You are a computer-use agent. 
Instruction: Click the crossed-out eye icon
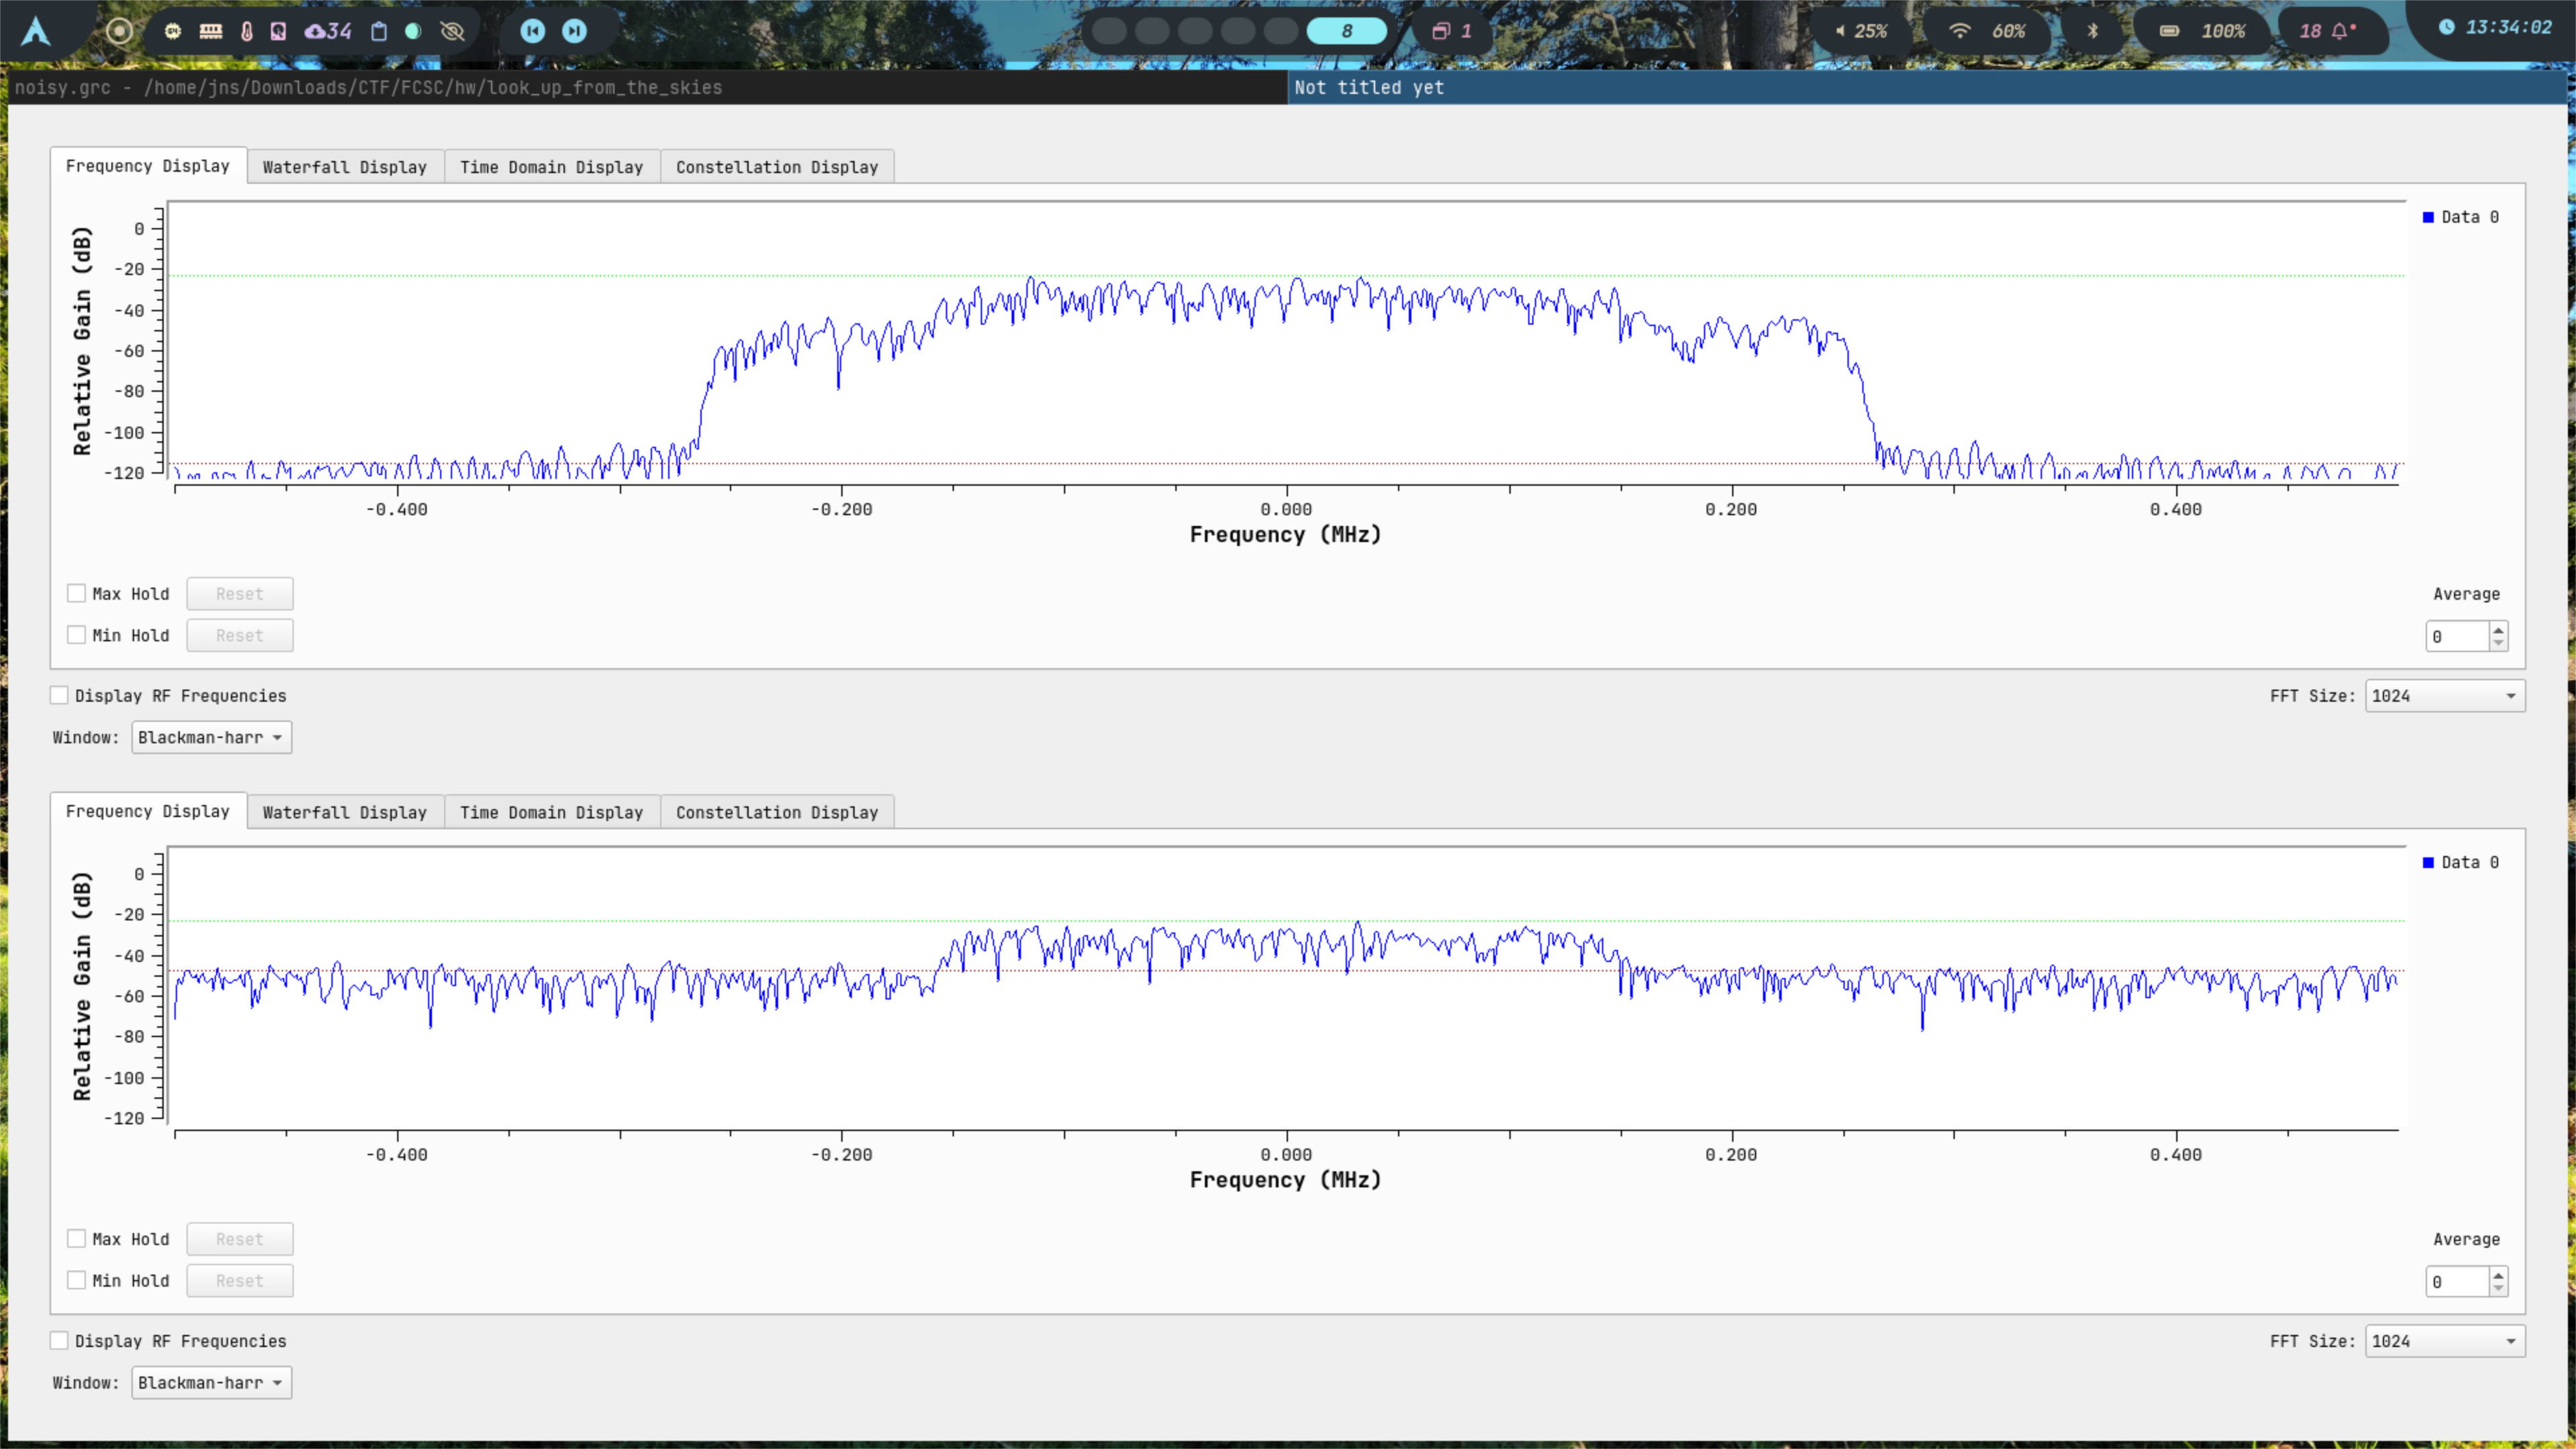tap(452, 31)
